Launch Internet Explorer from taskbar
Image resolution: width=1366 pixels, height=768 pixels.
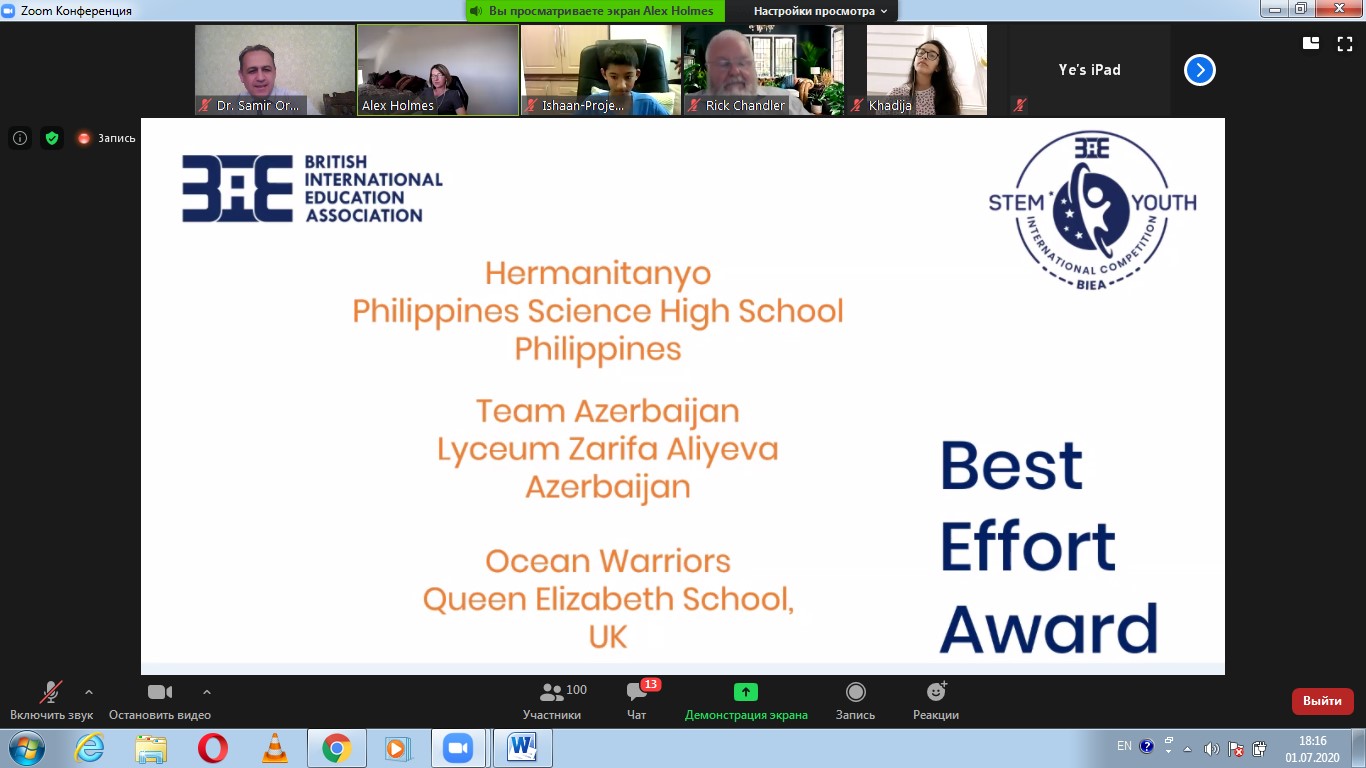(90, 748)
